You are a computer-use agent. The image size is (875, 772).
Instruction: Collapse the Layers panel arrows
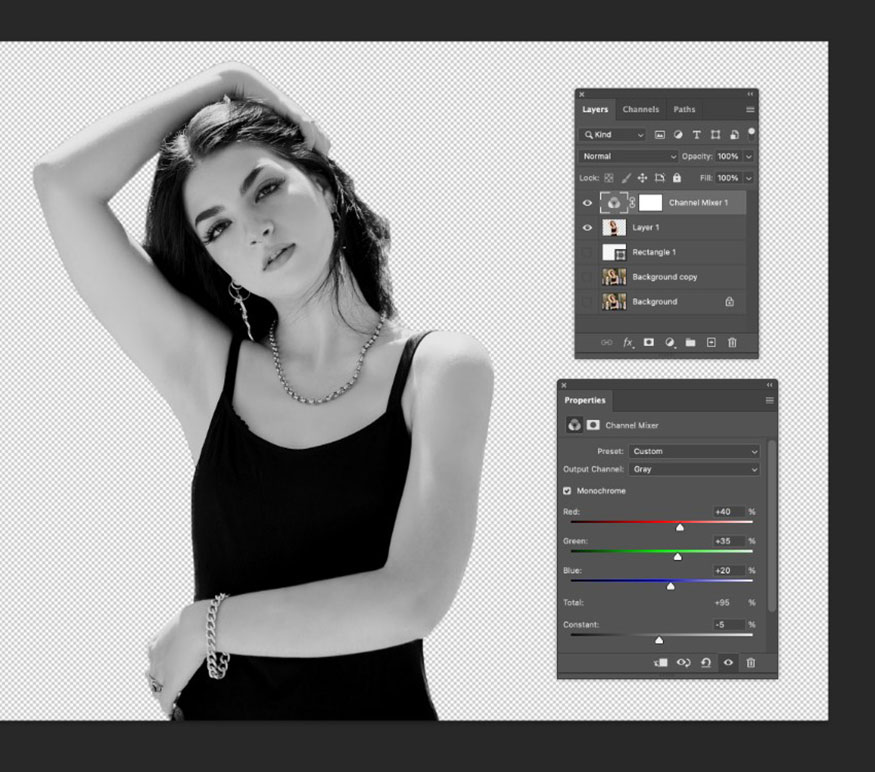tap(750, 94)
